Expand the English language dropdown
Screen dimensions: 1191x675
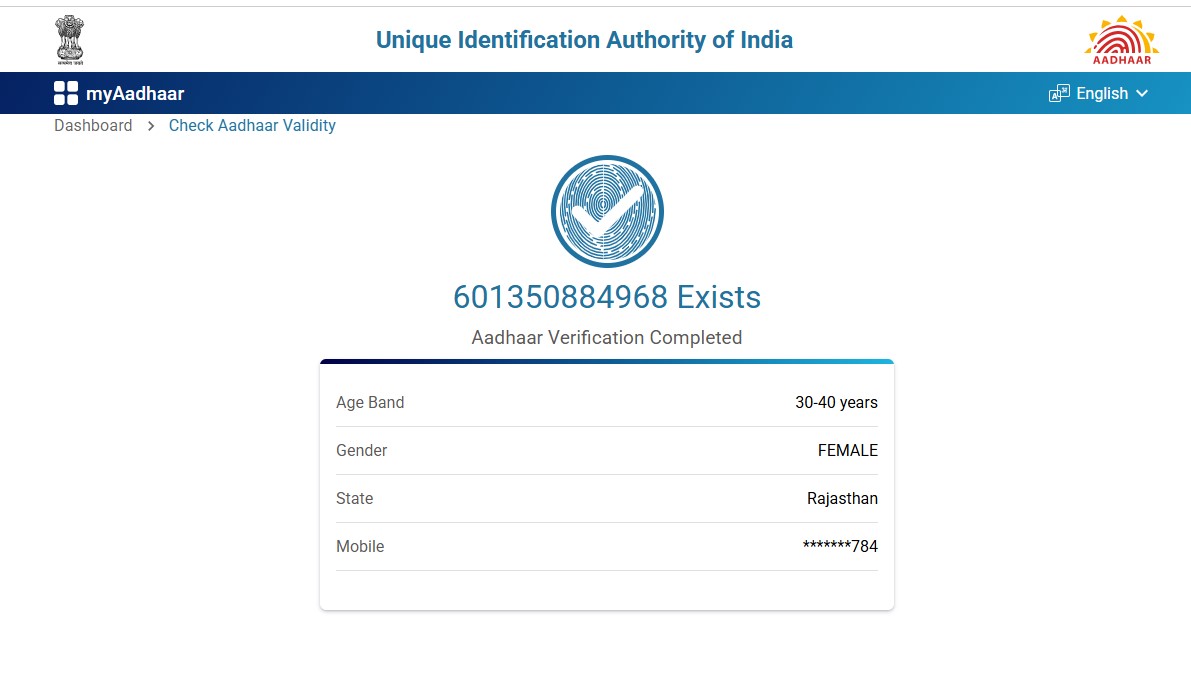[1102, 94]
